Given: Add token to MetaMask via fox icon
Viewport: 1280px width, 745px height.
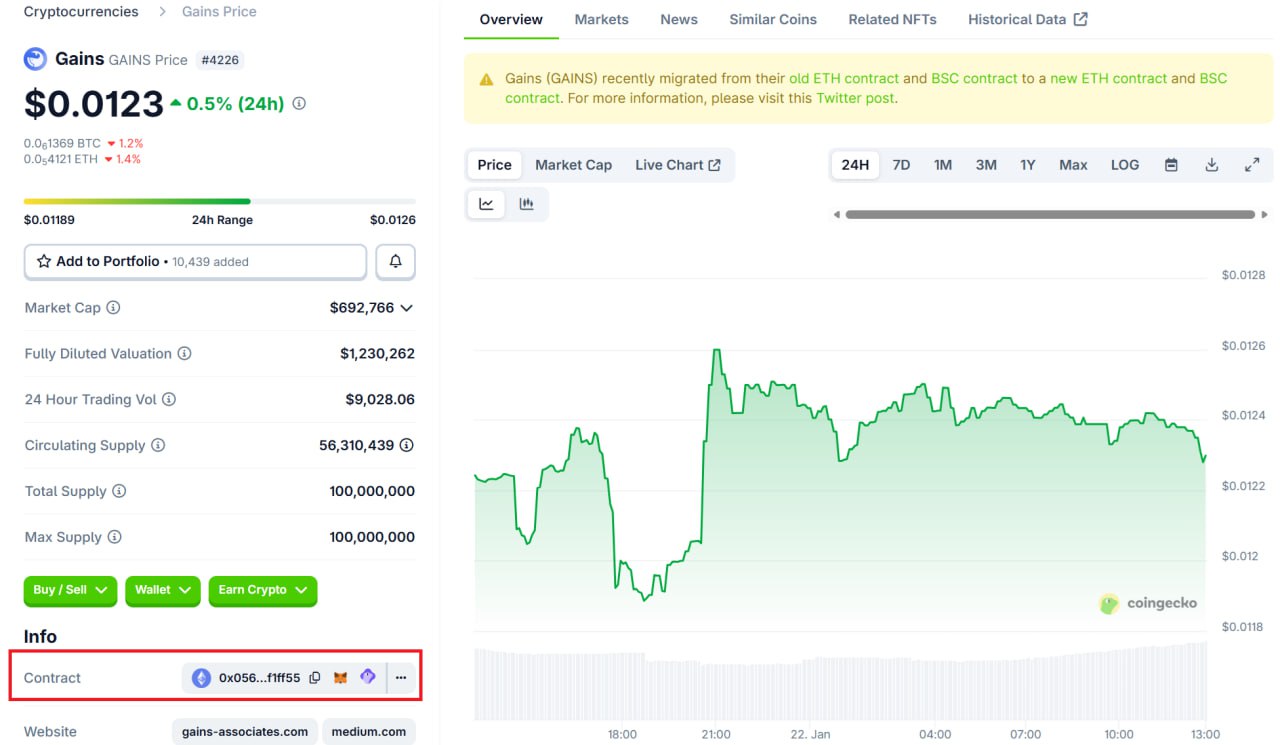Looking at the screenshot, I should (x=341, y=678).
